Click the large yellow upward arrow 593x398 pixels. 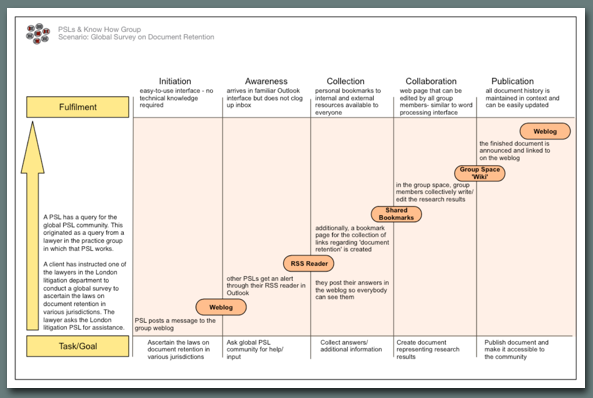tap(33, 226)
